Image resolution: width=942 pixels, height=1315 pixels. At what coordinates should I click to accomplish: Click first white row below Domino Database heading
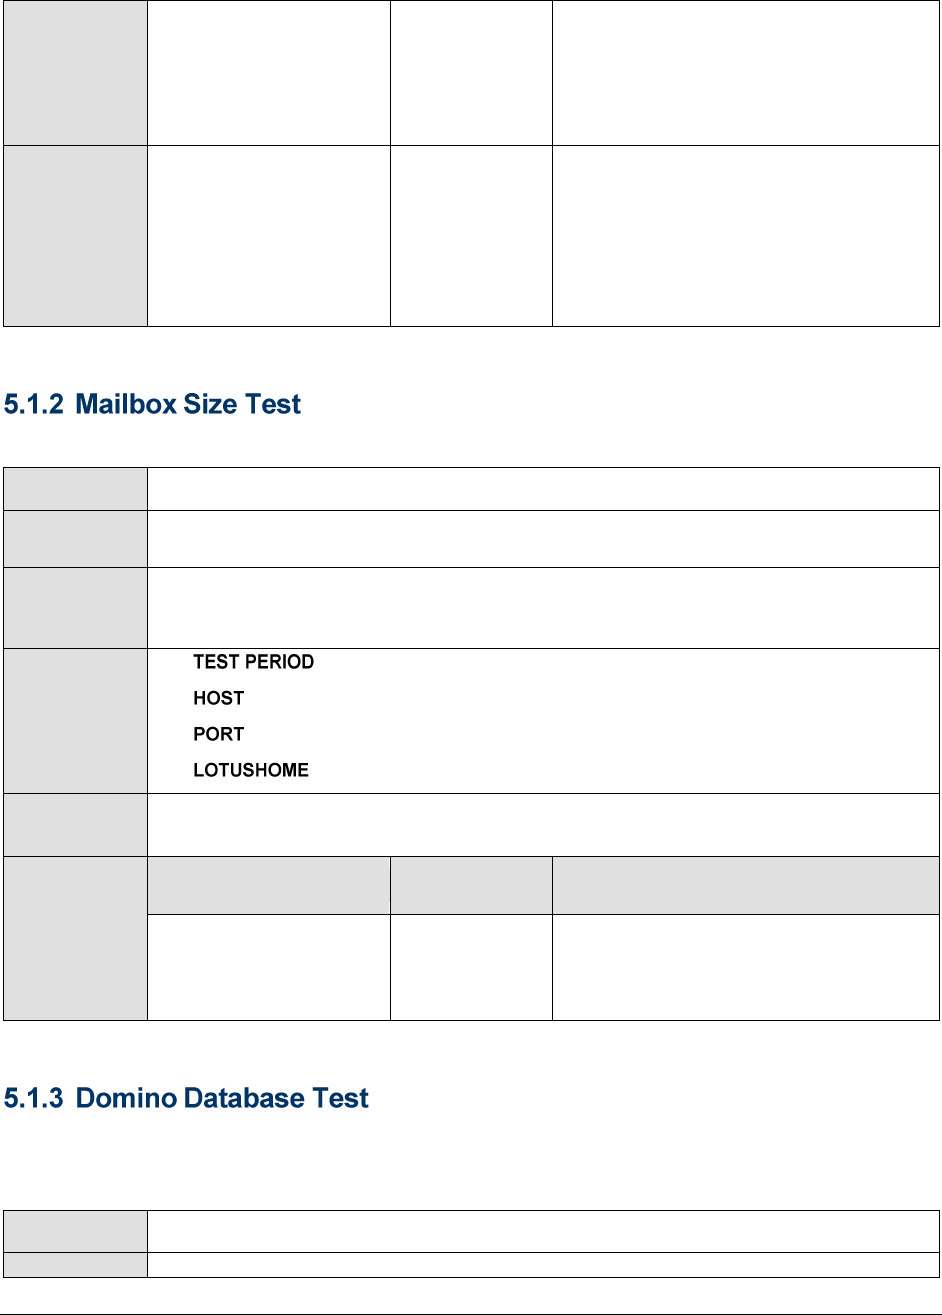tap(543, 1230)
